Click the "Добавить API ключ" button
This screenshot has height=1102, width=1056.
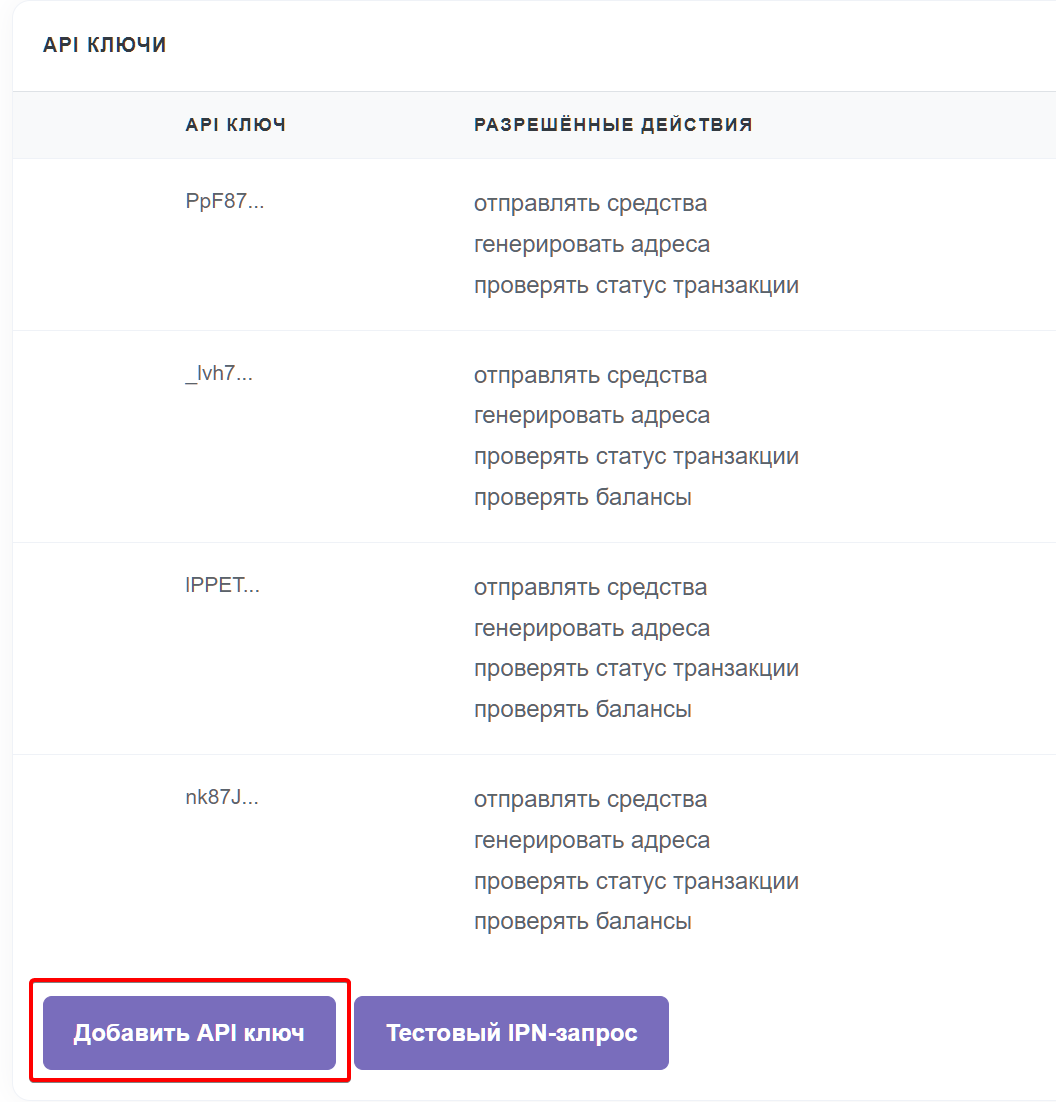click(x=189, y=1033)
